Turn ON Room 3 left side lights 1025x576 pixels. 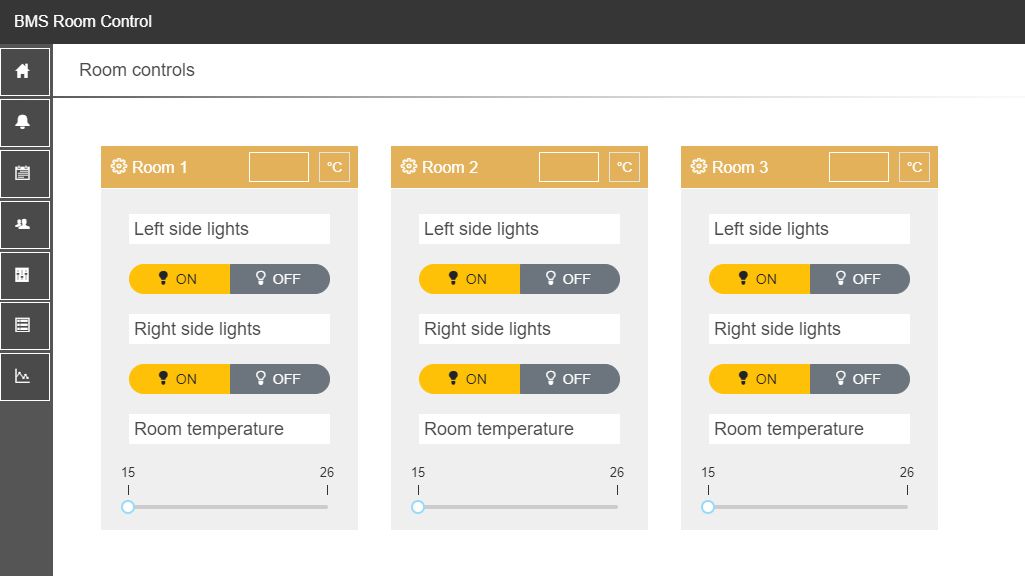(759, 279)
